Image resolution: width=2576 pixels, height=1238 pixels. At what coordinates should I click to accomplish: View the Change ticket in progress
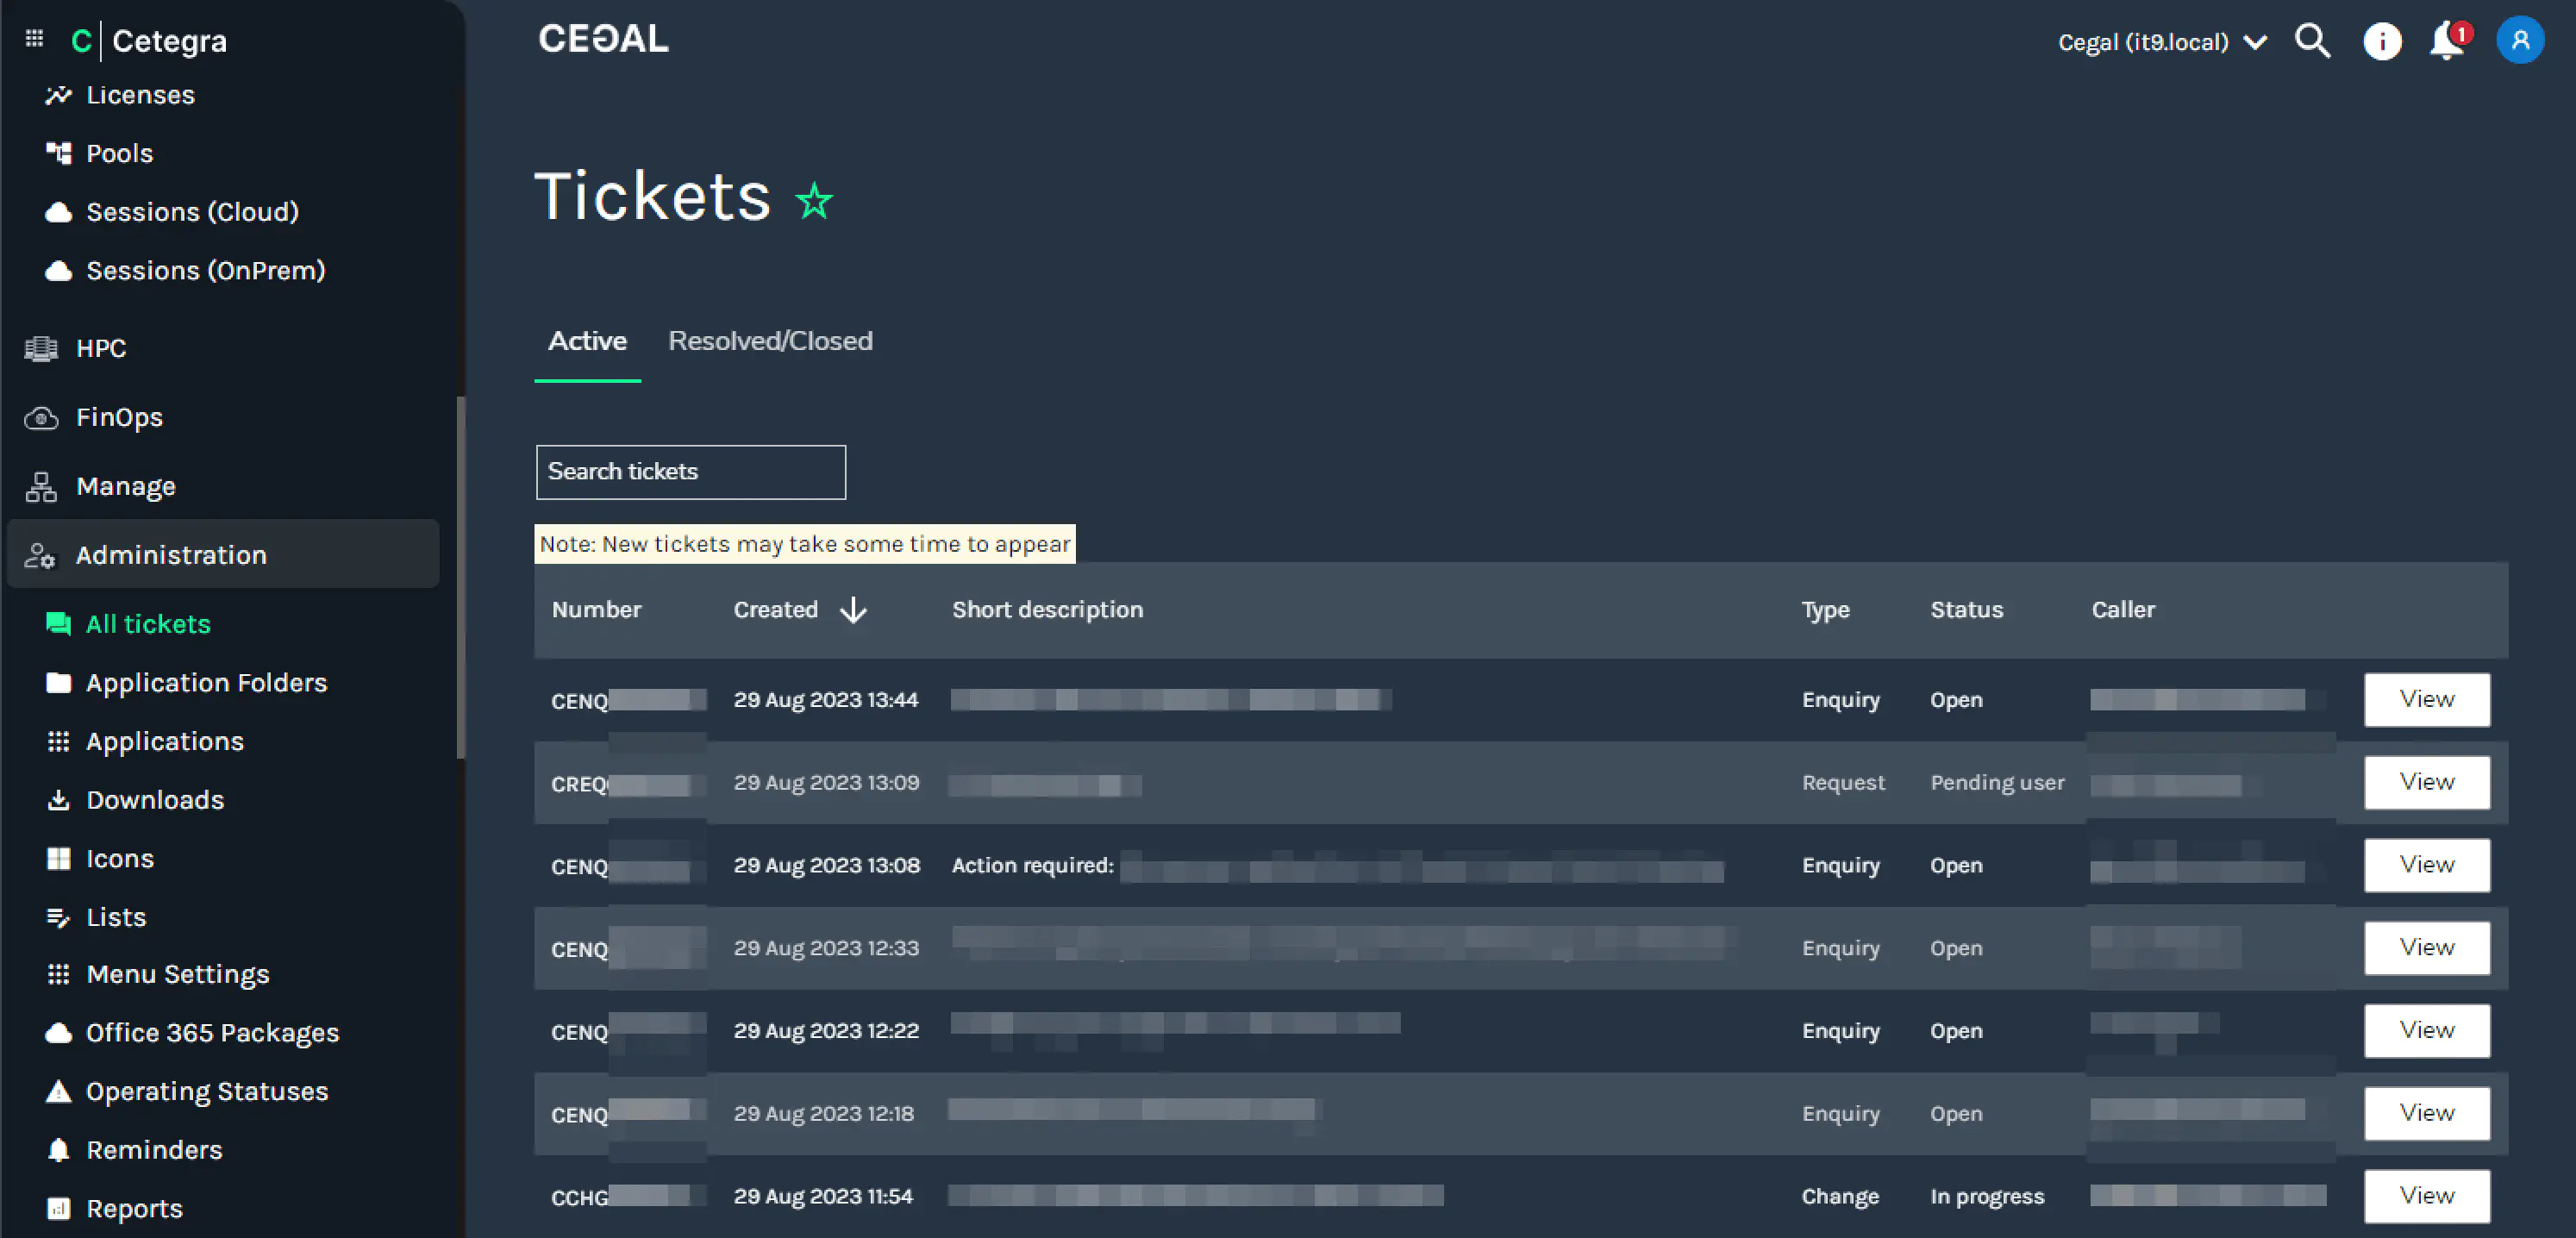[2426, 1195]
